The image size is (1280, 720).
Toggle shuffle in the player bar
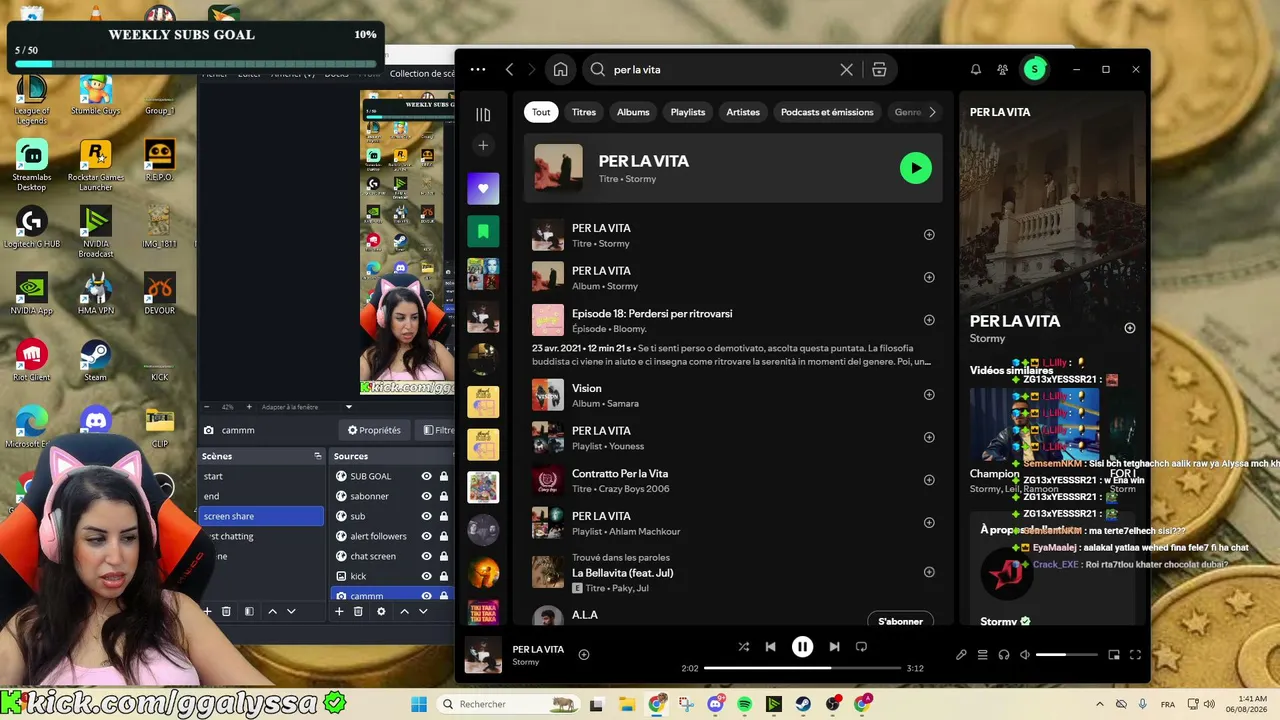[x=743, y=647]
